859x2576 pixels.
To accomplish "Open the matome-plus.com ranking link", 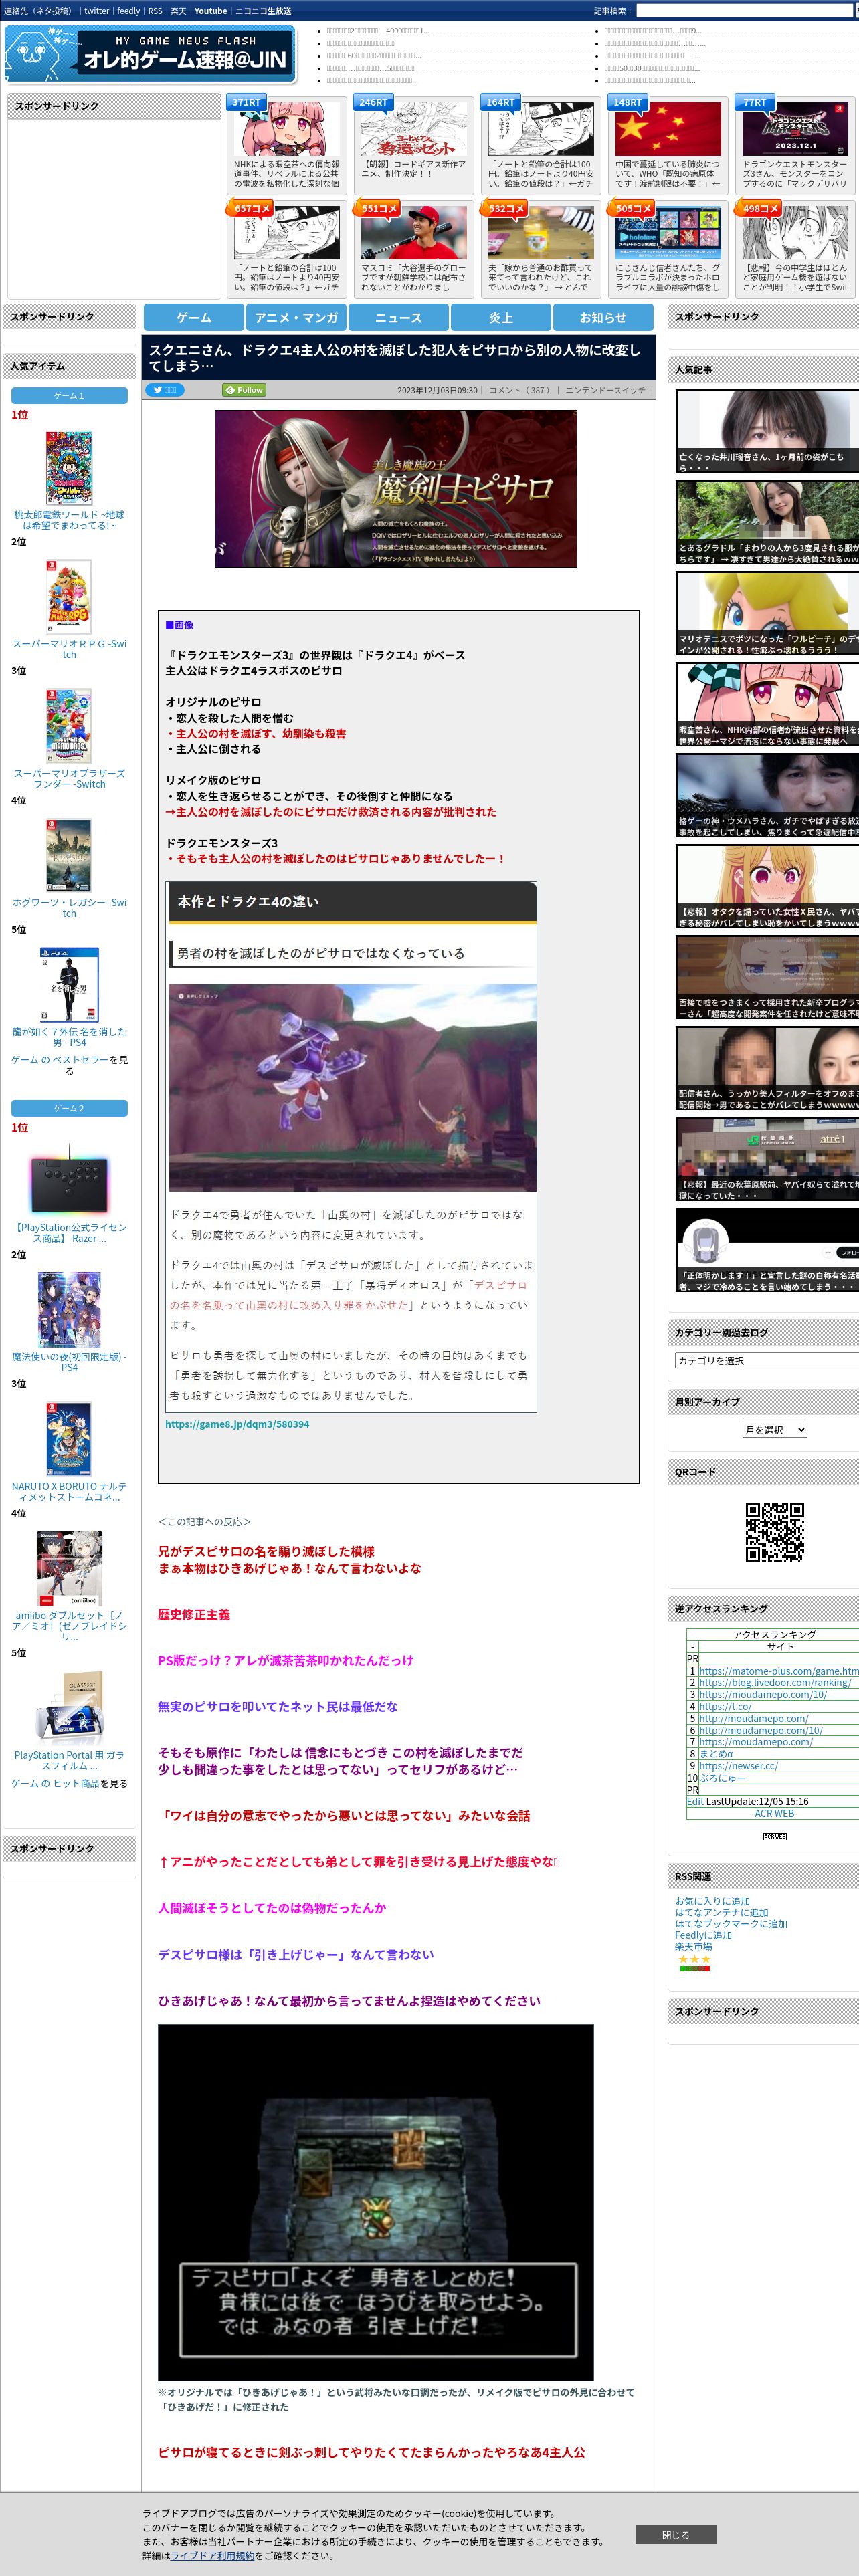I will point(778,1671).
